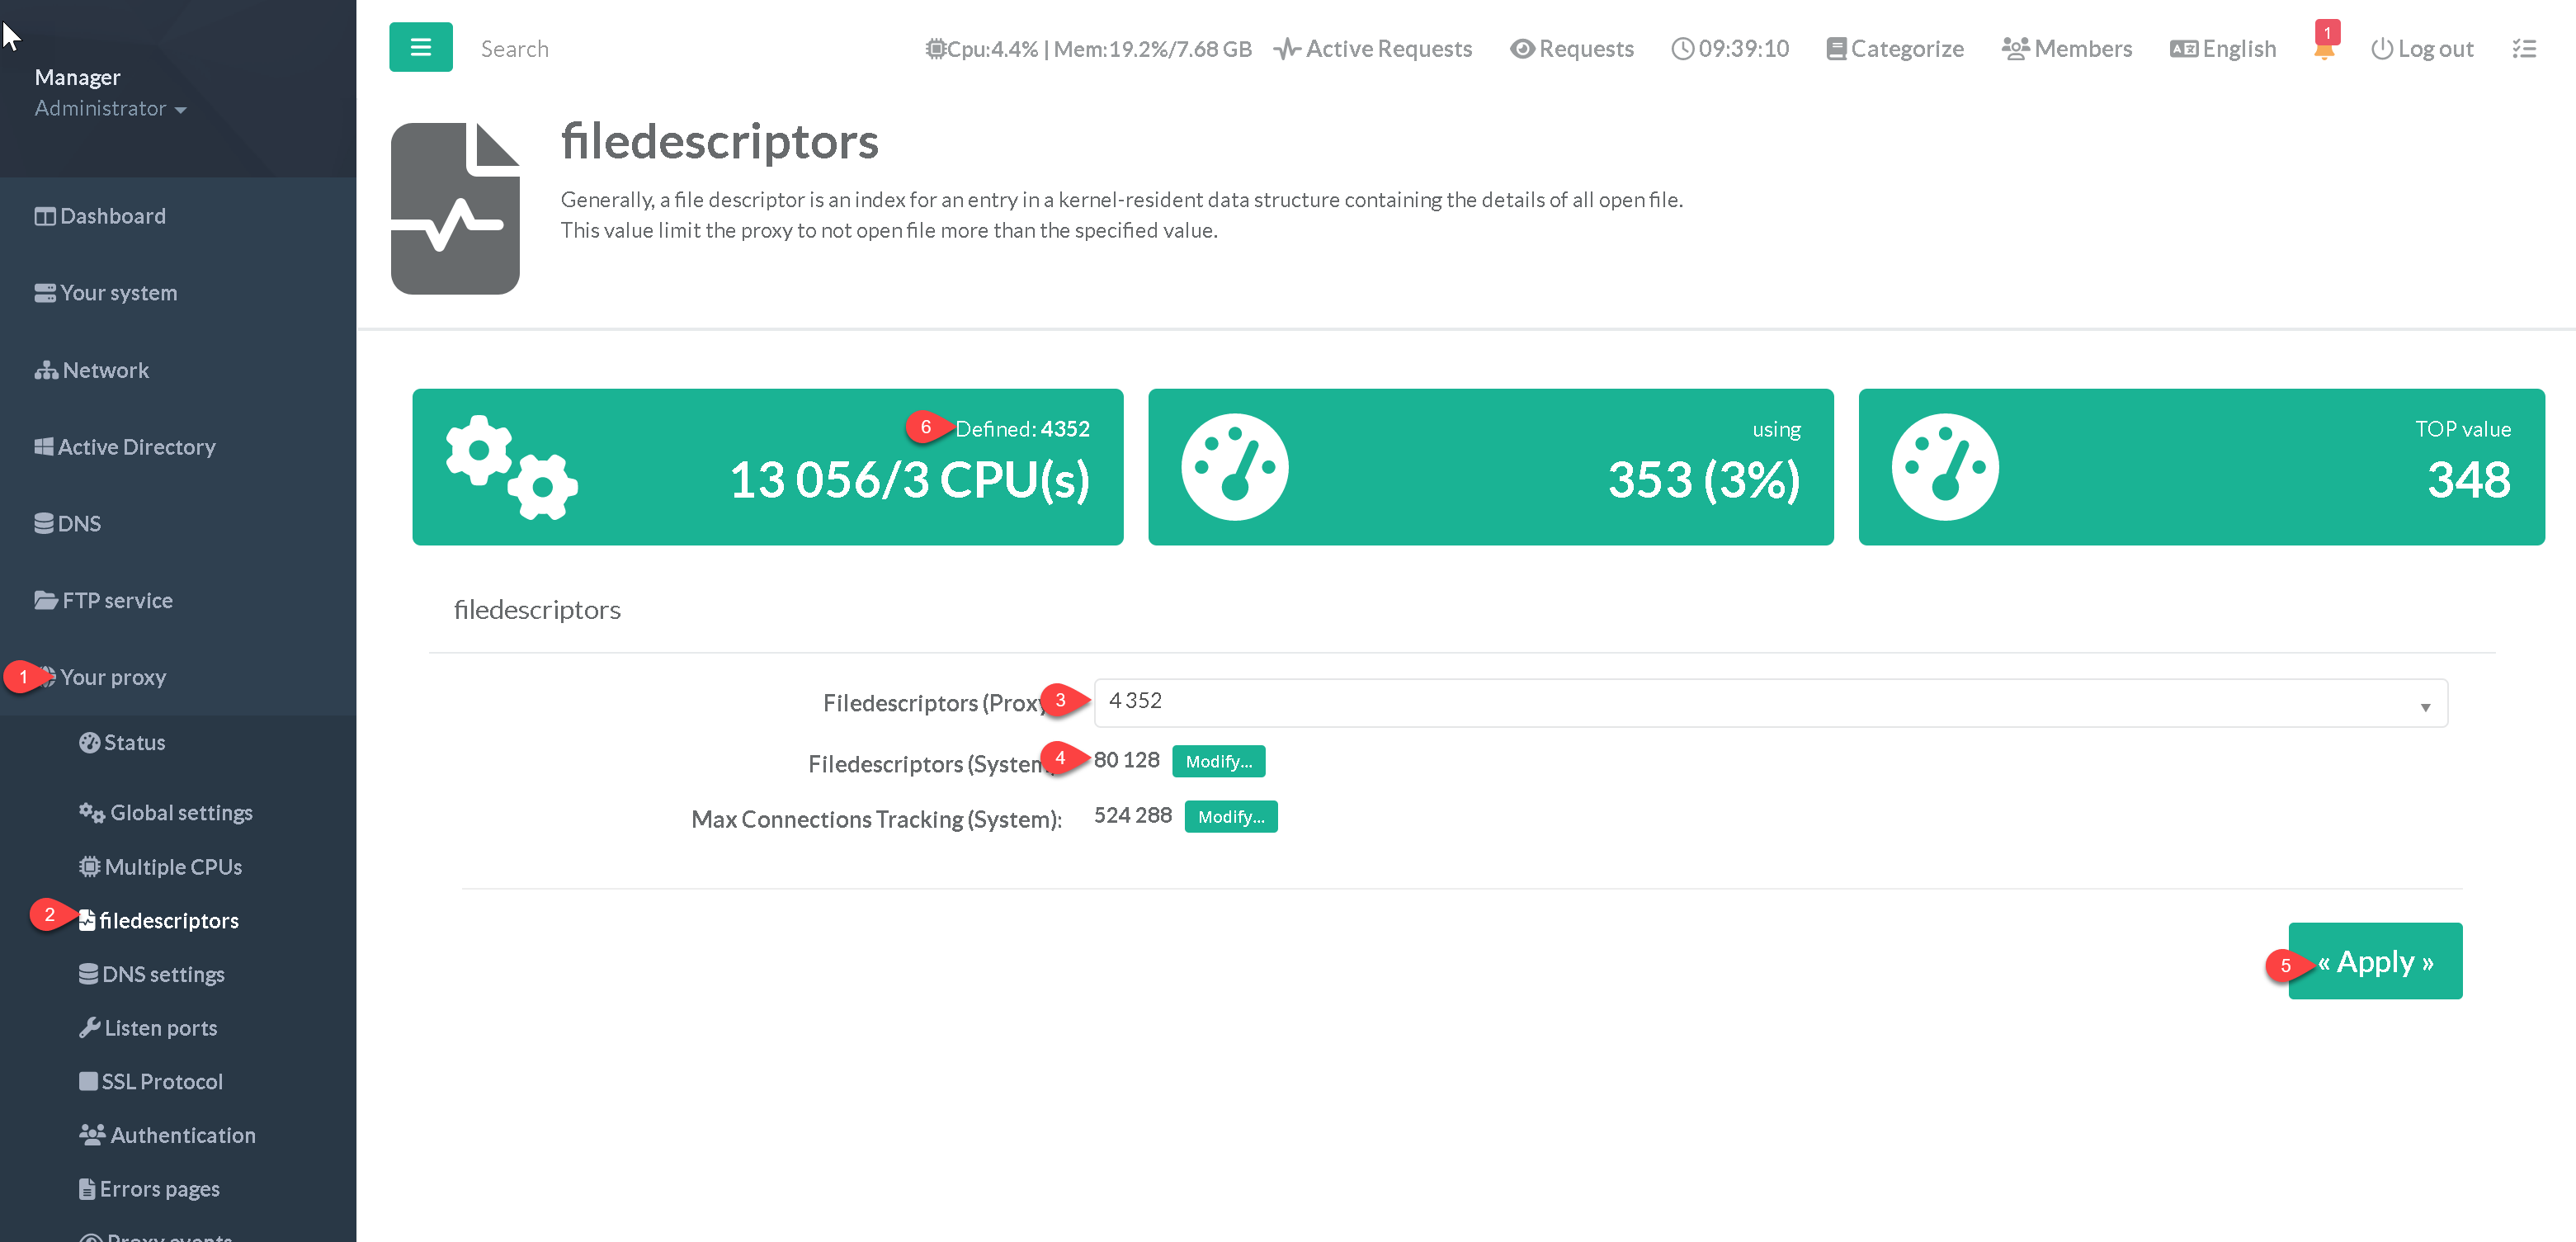
Task: Click the large filedescriptors page icon
Action: (x=455, y=208)
